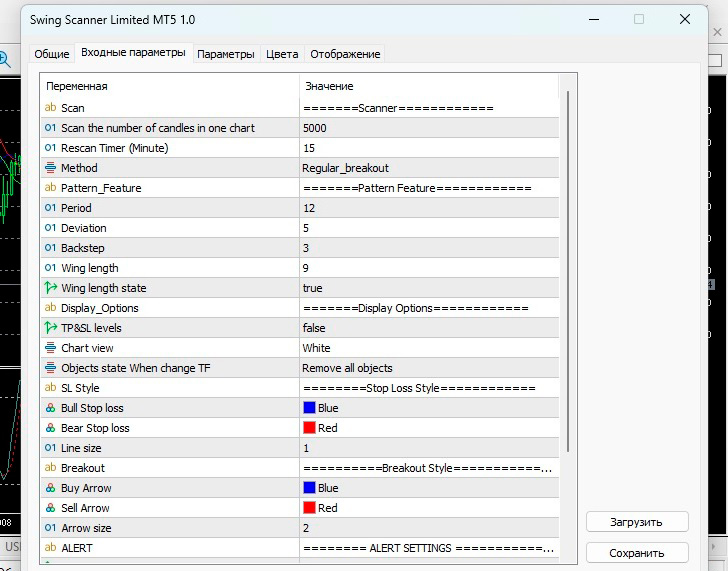
Task: Click the Method row enum icon
Action: point(51,168)
